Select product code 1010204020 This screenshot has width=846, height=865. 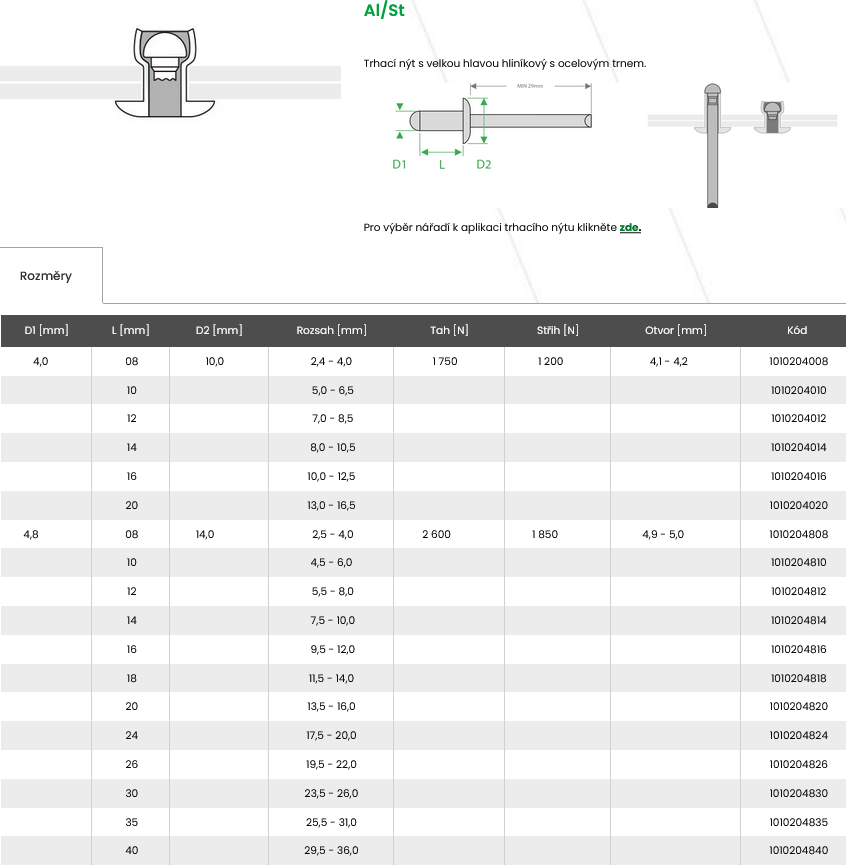tap(798, 506)
